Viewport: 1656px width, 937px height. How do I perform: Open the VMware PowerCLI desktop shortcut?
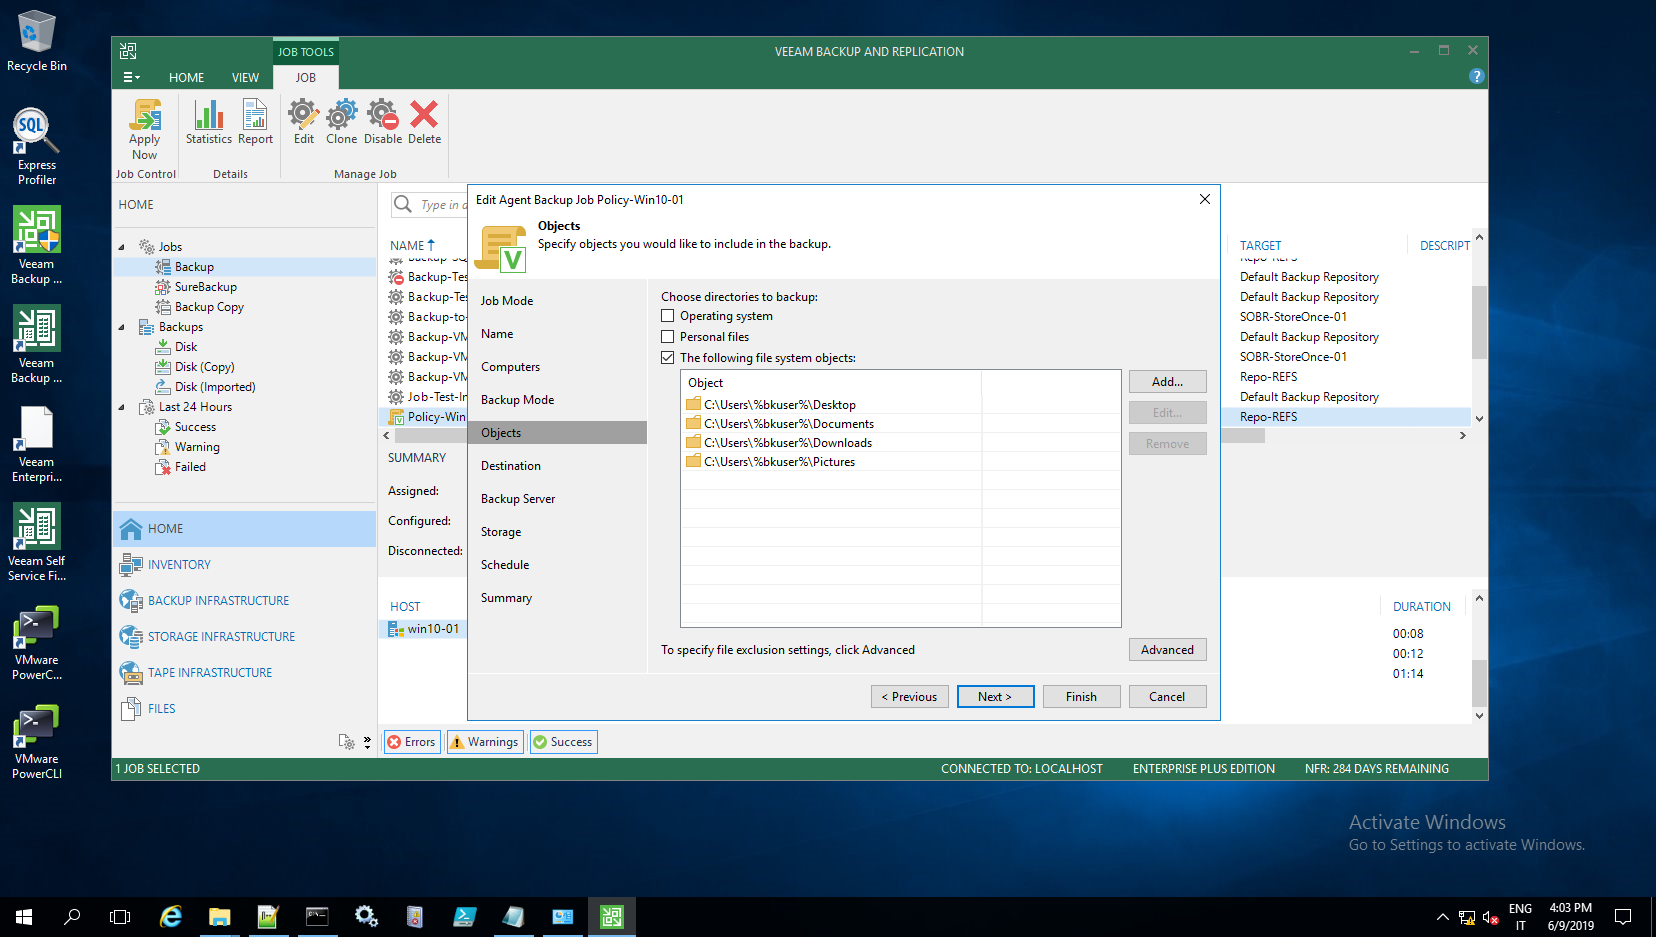[x=37, y=741]
